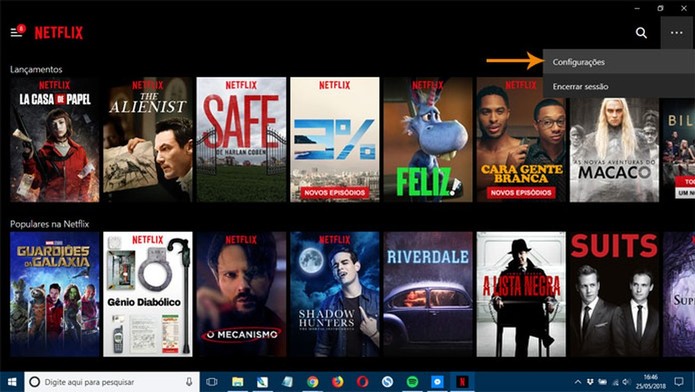The height and width of the screenshot is (392, 695).
Task: Open Guardiões da Galáxia poster
Action: coord(55,294)
